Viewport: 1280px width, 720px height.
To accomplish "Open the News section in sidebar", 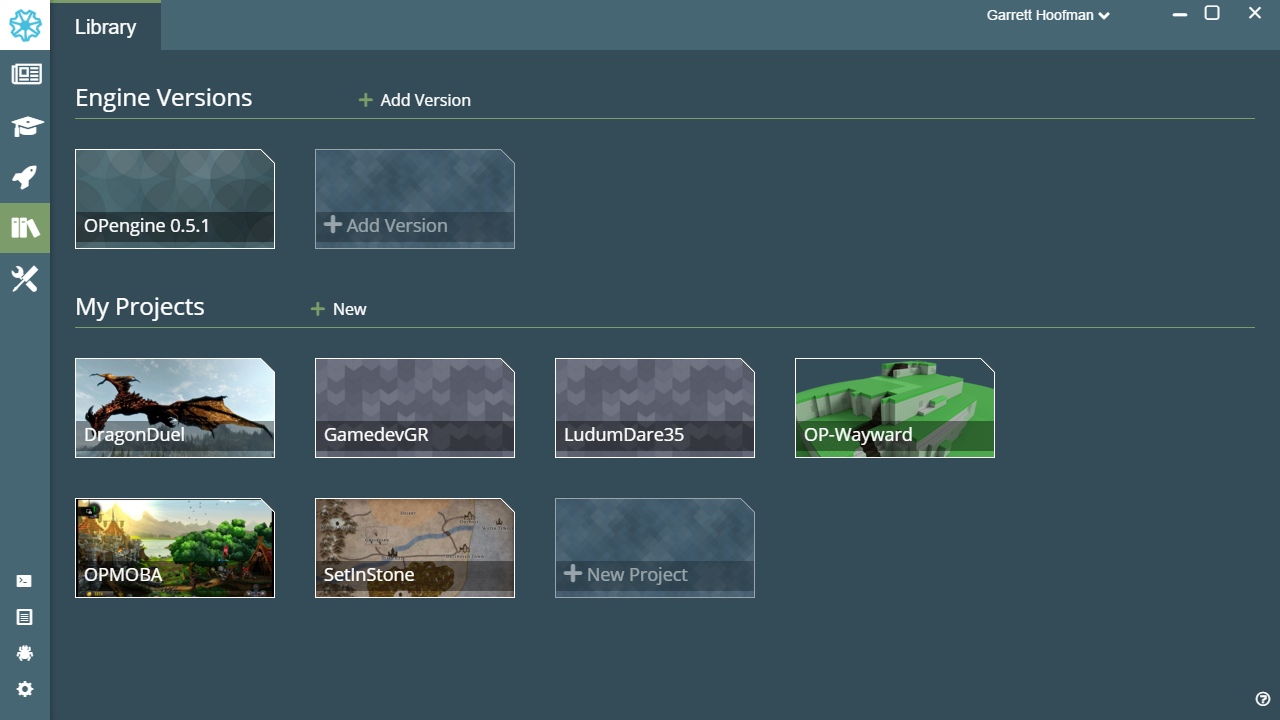I will pos(25,74).
